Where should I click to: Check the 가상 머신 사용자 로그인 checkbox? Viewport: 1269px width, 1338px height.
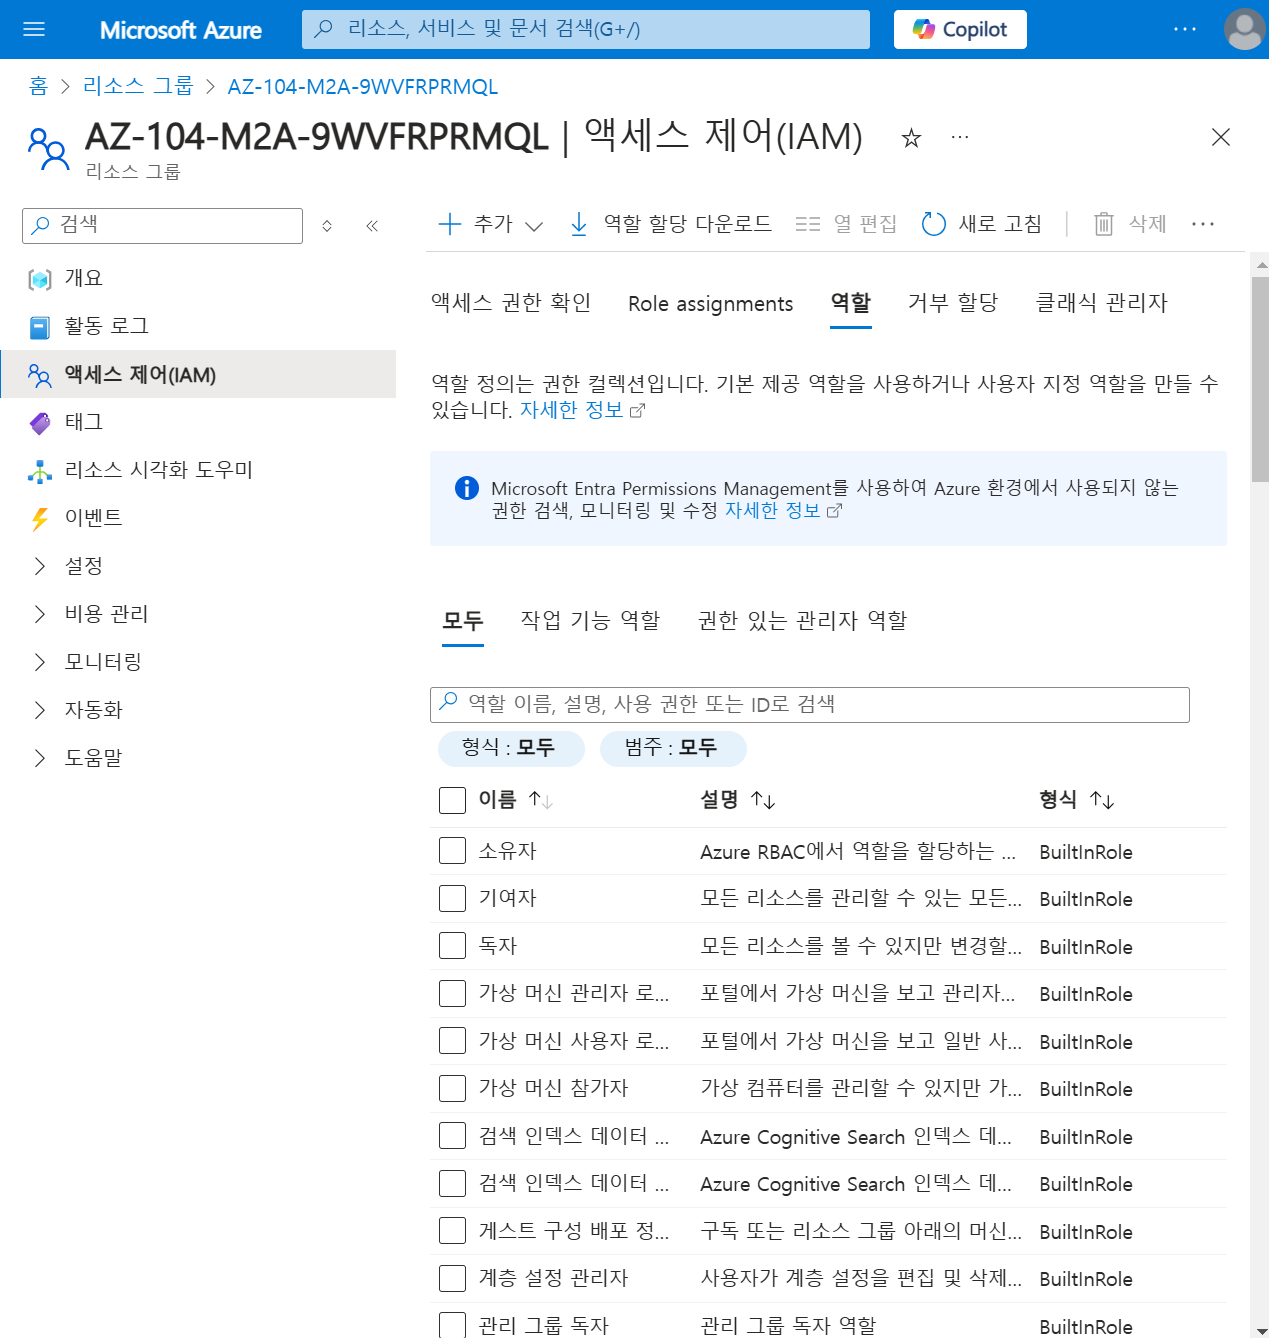(453, 1041)
